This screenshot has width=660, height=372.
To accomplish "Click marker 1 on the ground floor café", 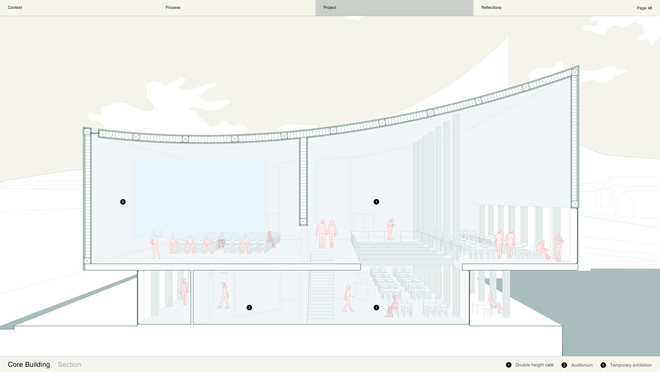I will (376, 308).
